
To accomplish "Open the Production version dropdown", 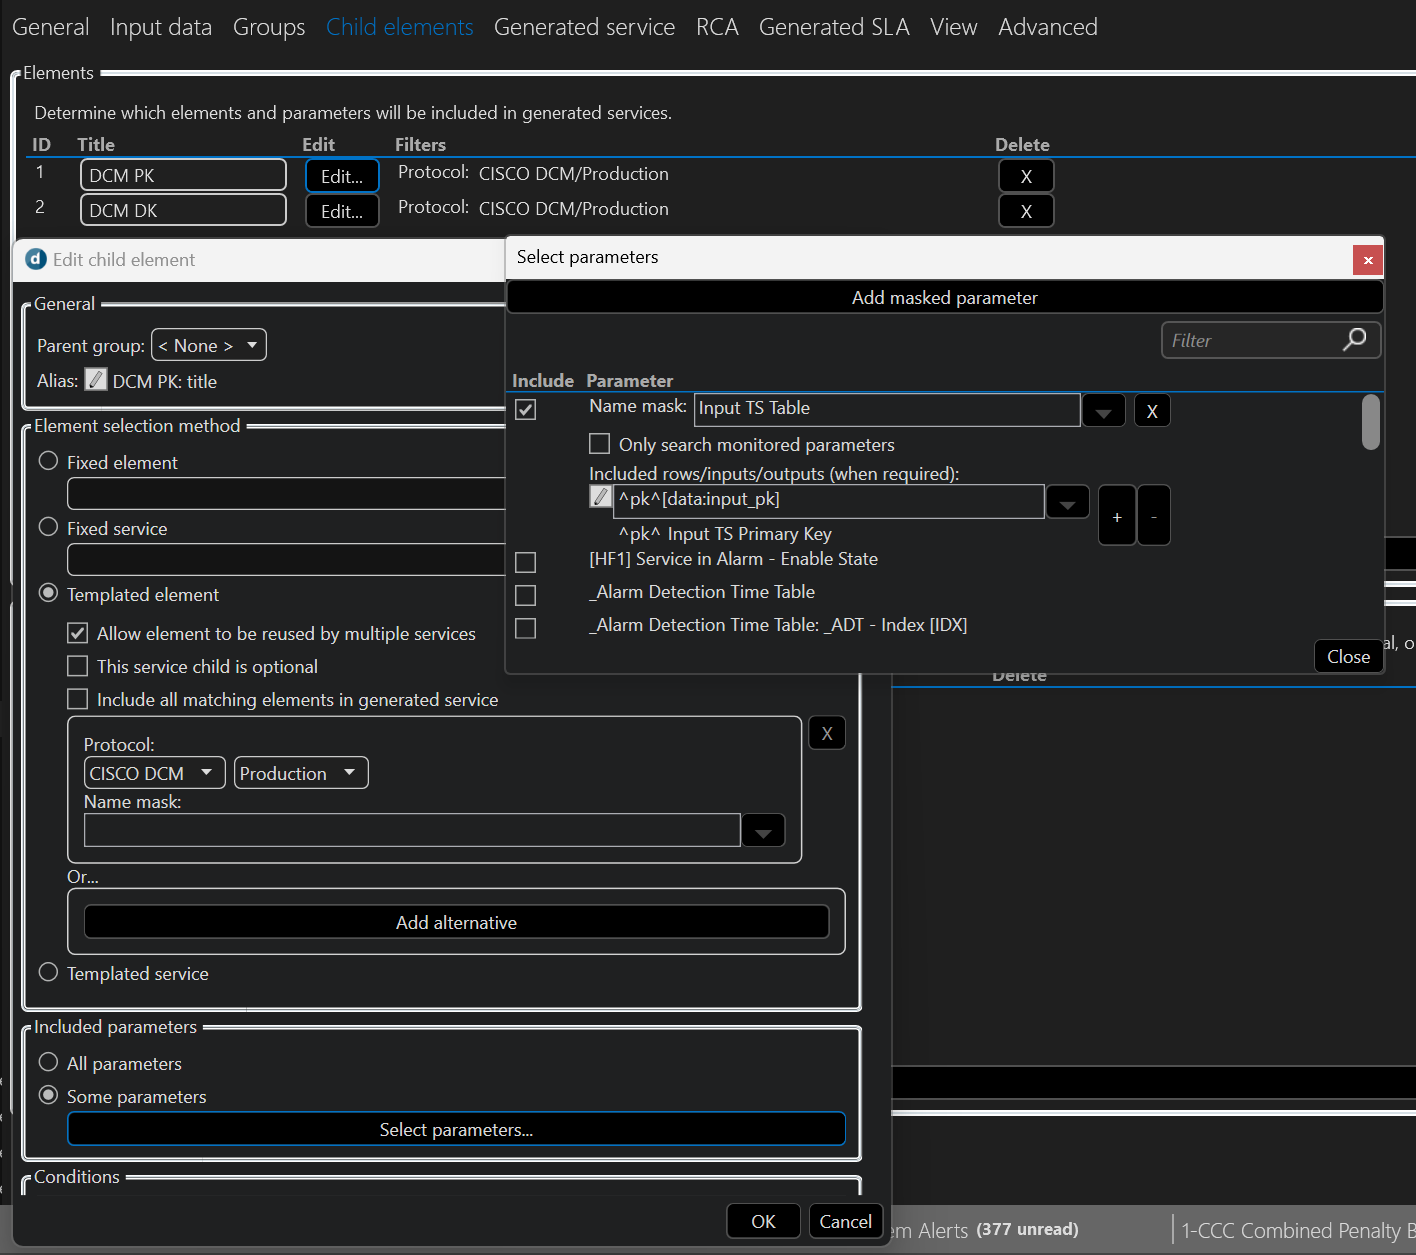I will point(300,773).
